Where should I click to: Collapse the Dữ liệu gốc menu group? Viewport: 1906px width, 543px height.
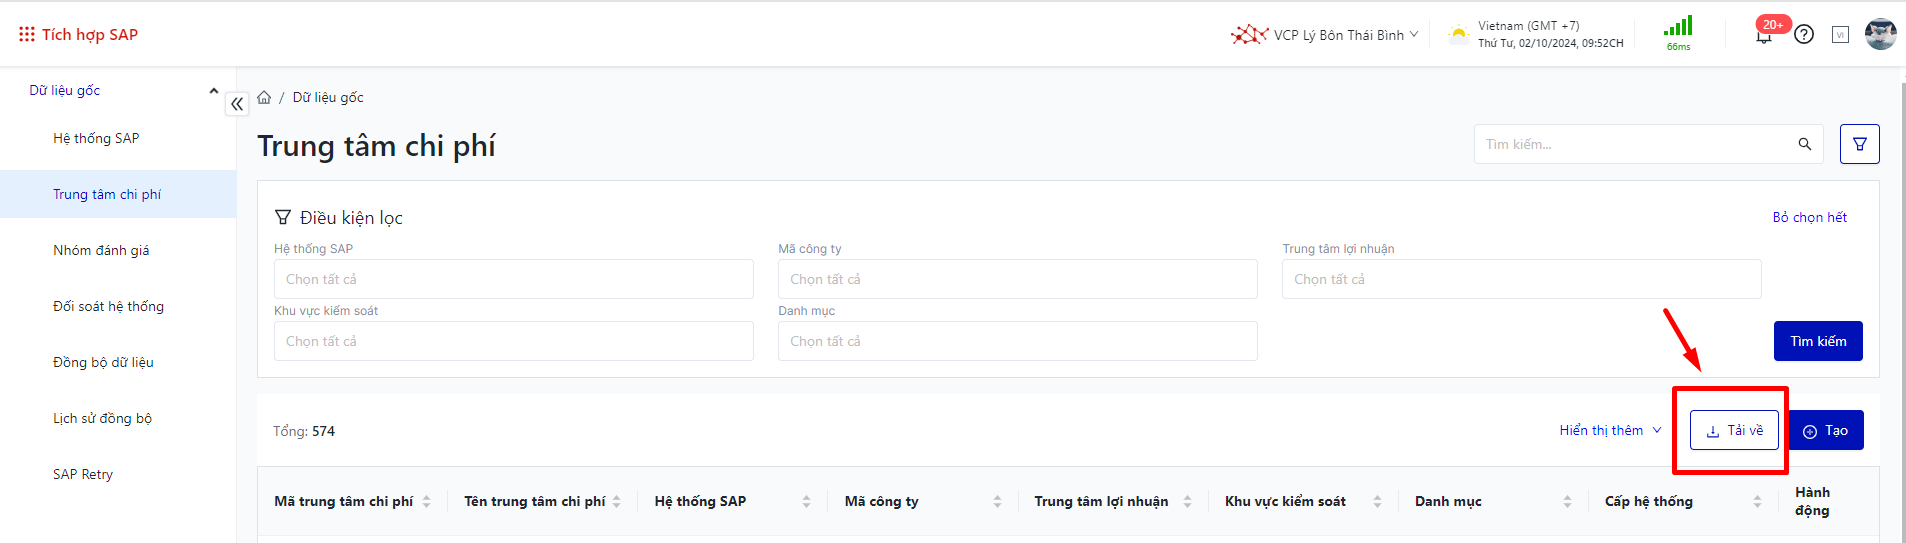coord(213,90)
